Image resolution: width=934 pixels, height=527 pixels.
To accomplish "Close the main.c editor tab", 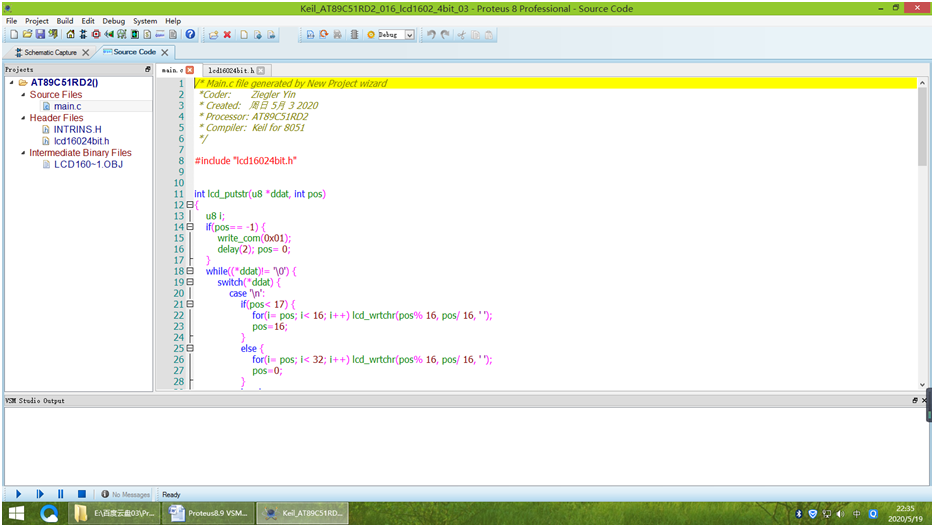I will click(x=190, y=70).
